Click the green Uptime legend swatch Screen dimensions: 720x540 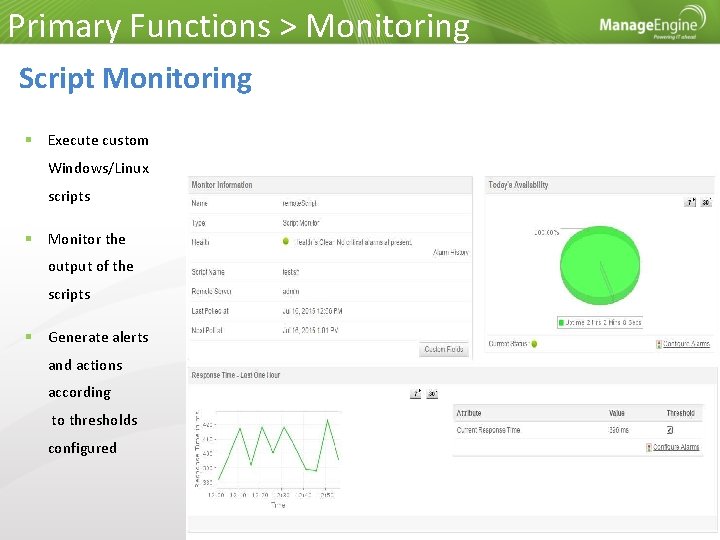561,323
